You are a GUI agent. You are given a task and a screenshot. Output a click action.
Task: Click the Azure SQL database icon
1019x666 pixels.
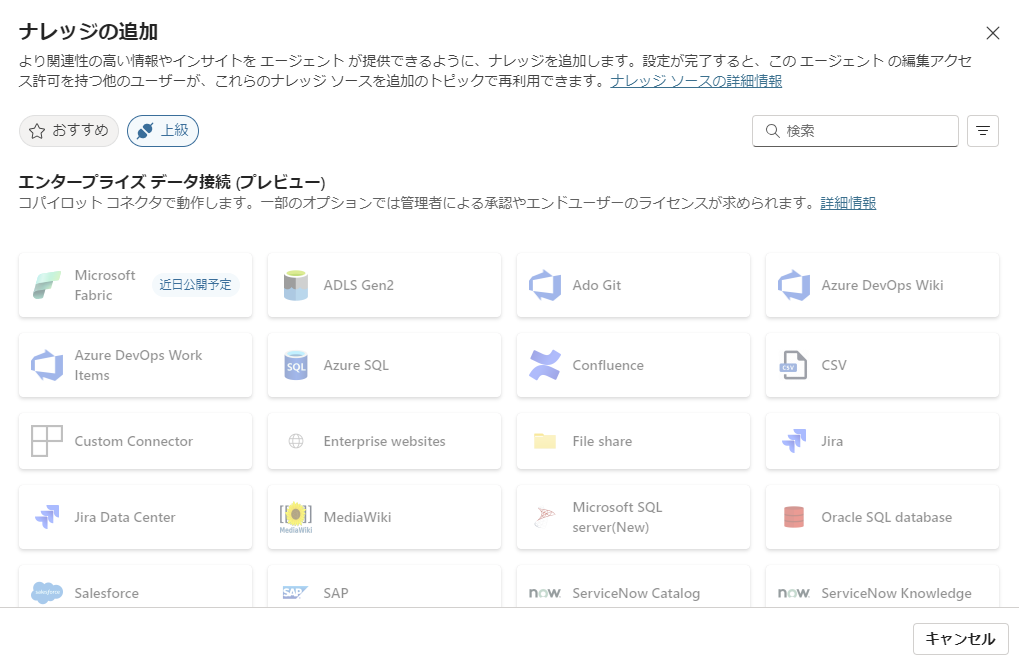tap(296, 365)
